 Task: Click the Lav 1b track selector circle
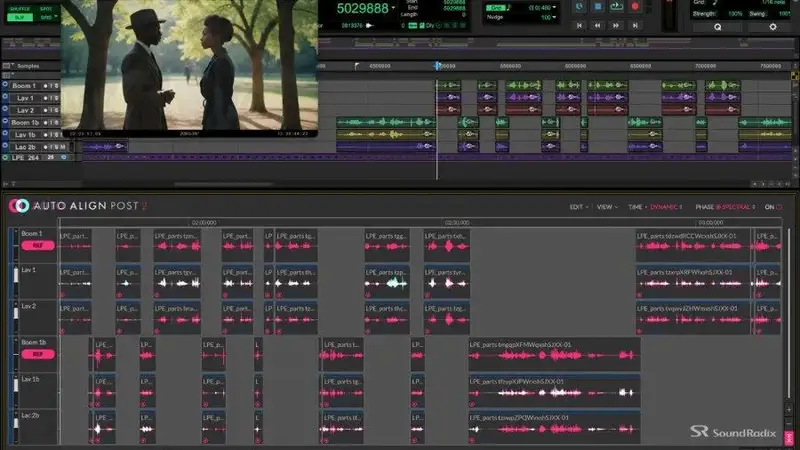point(5,134)
